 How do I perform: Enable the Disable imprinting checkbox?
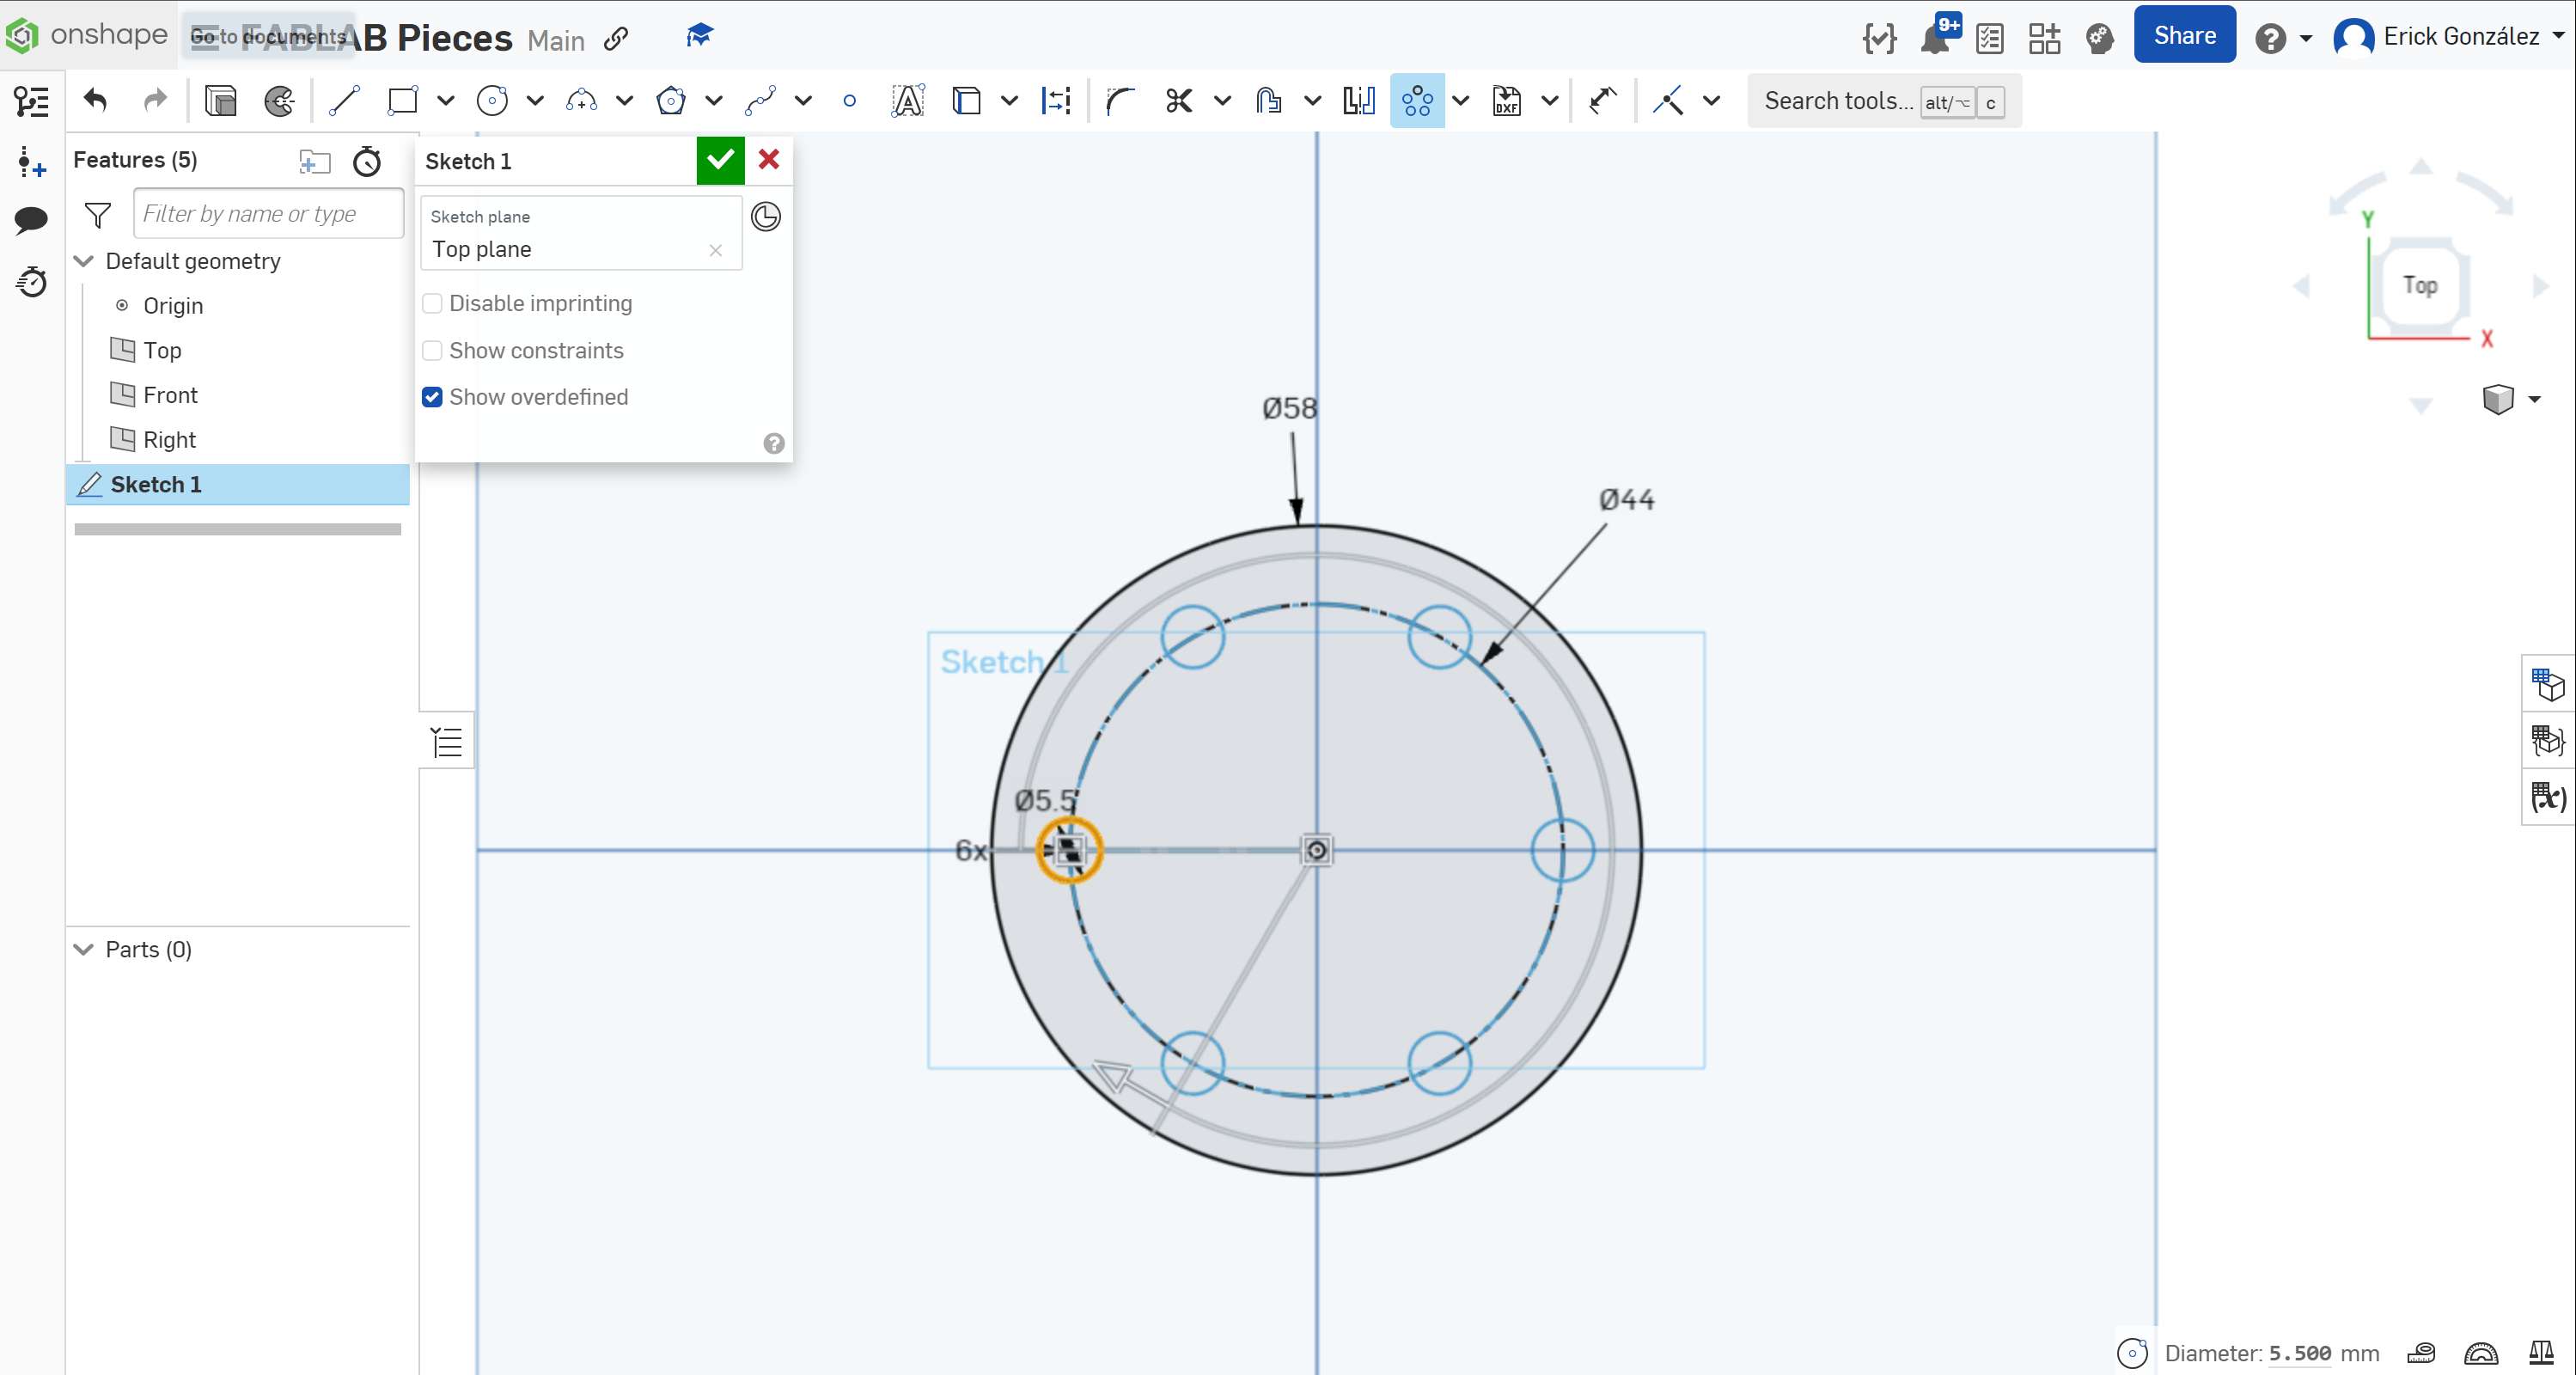click(432, 303)
